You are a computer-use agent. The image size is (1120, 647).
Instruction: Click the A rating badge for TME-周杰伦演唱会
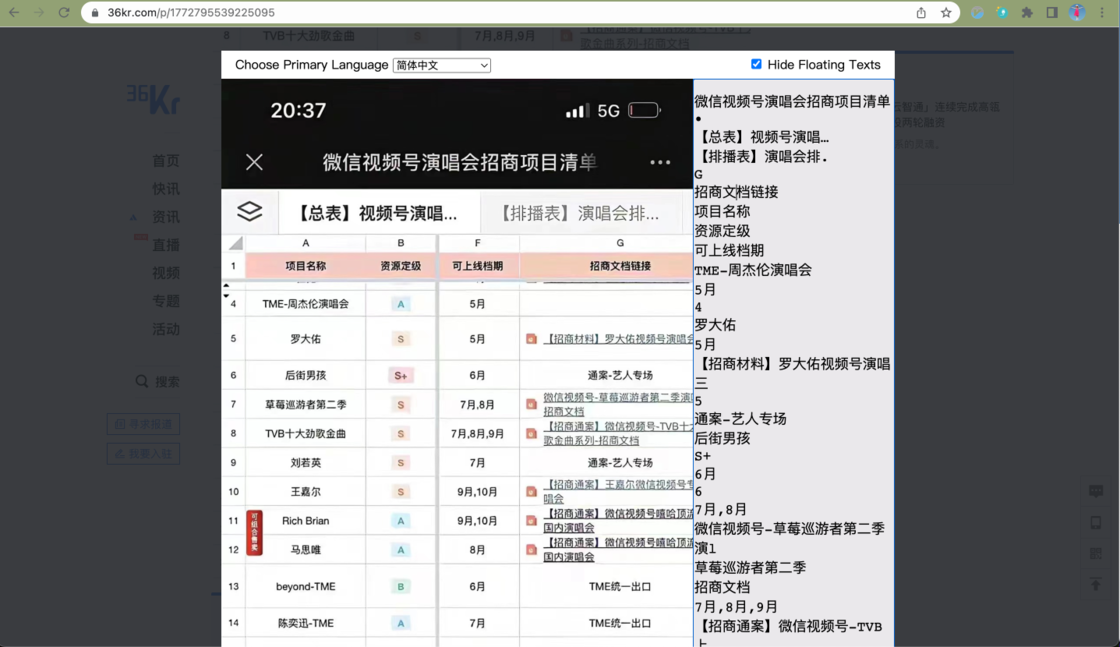[401, 304]
